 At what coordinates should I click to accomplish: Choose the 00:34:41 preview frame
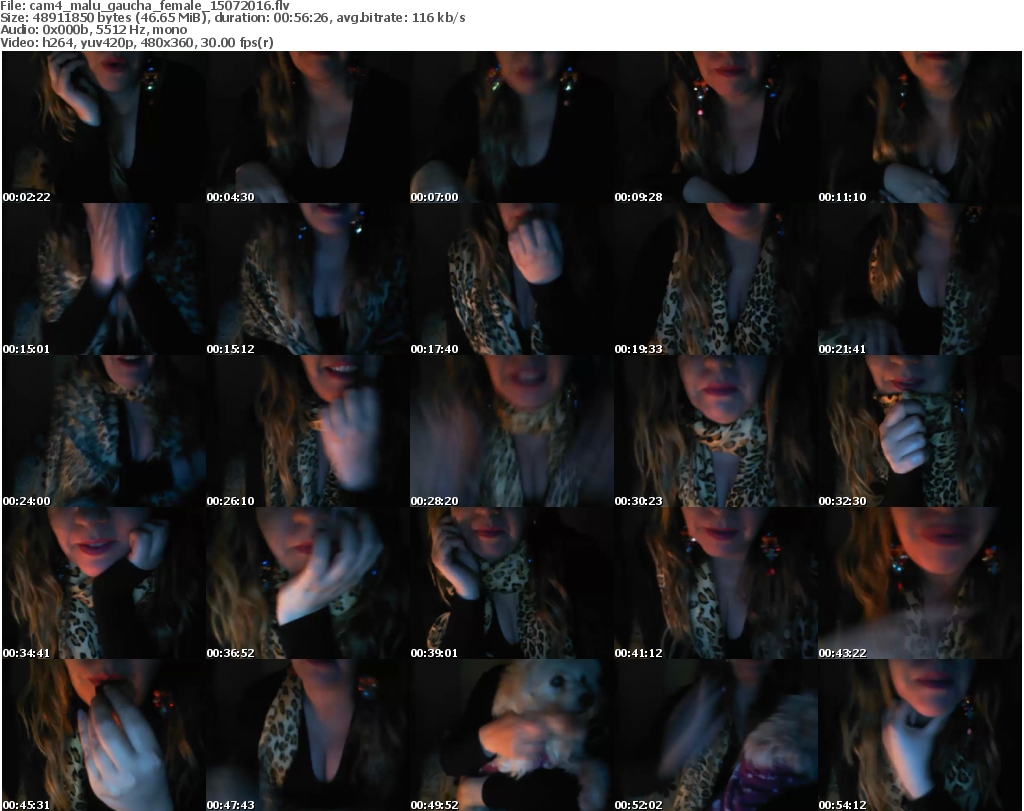click(x=104, y=583)
